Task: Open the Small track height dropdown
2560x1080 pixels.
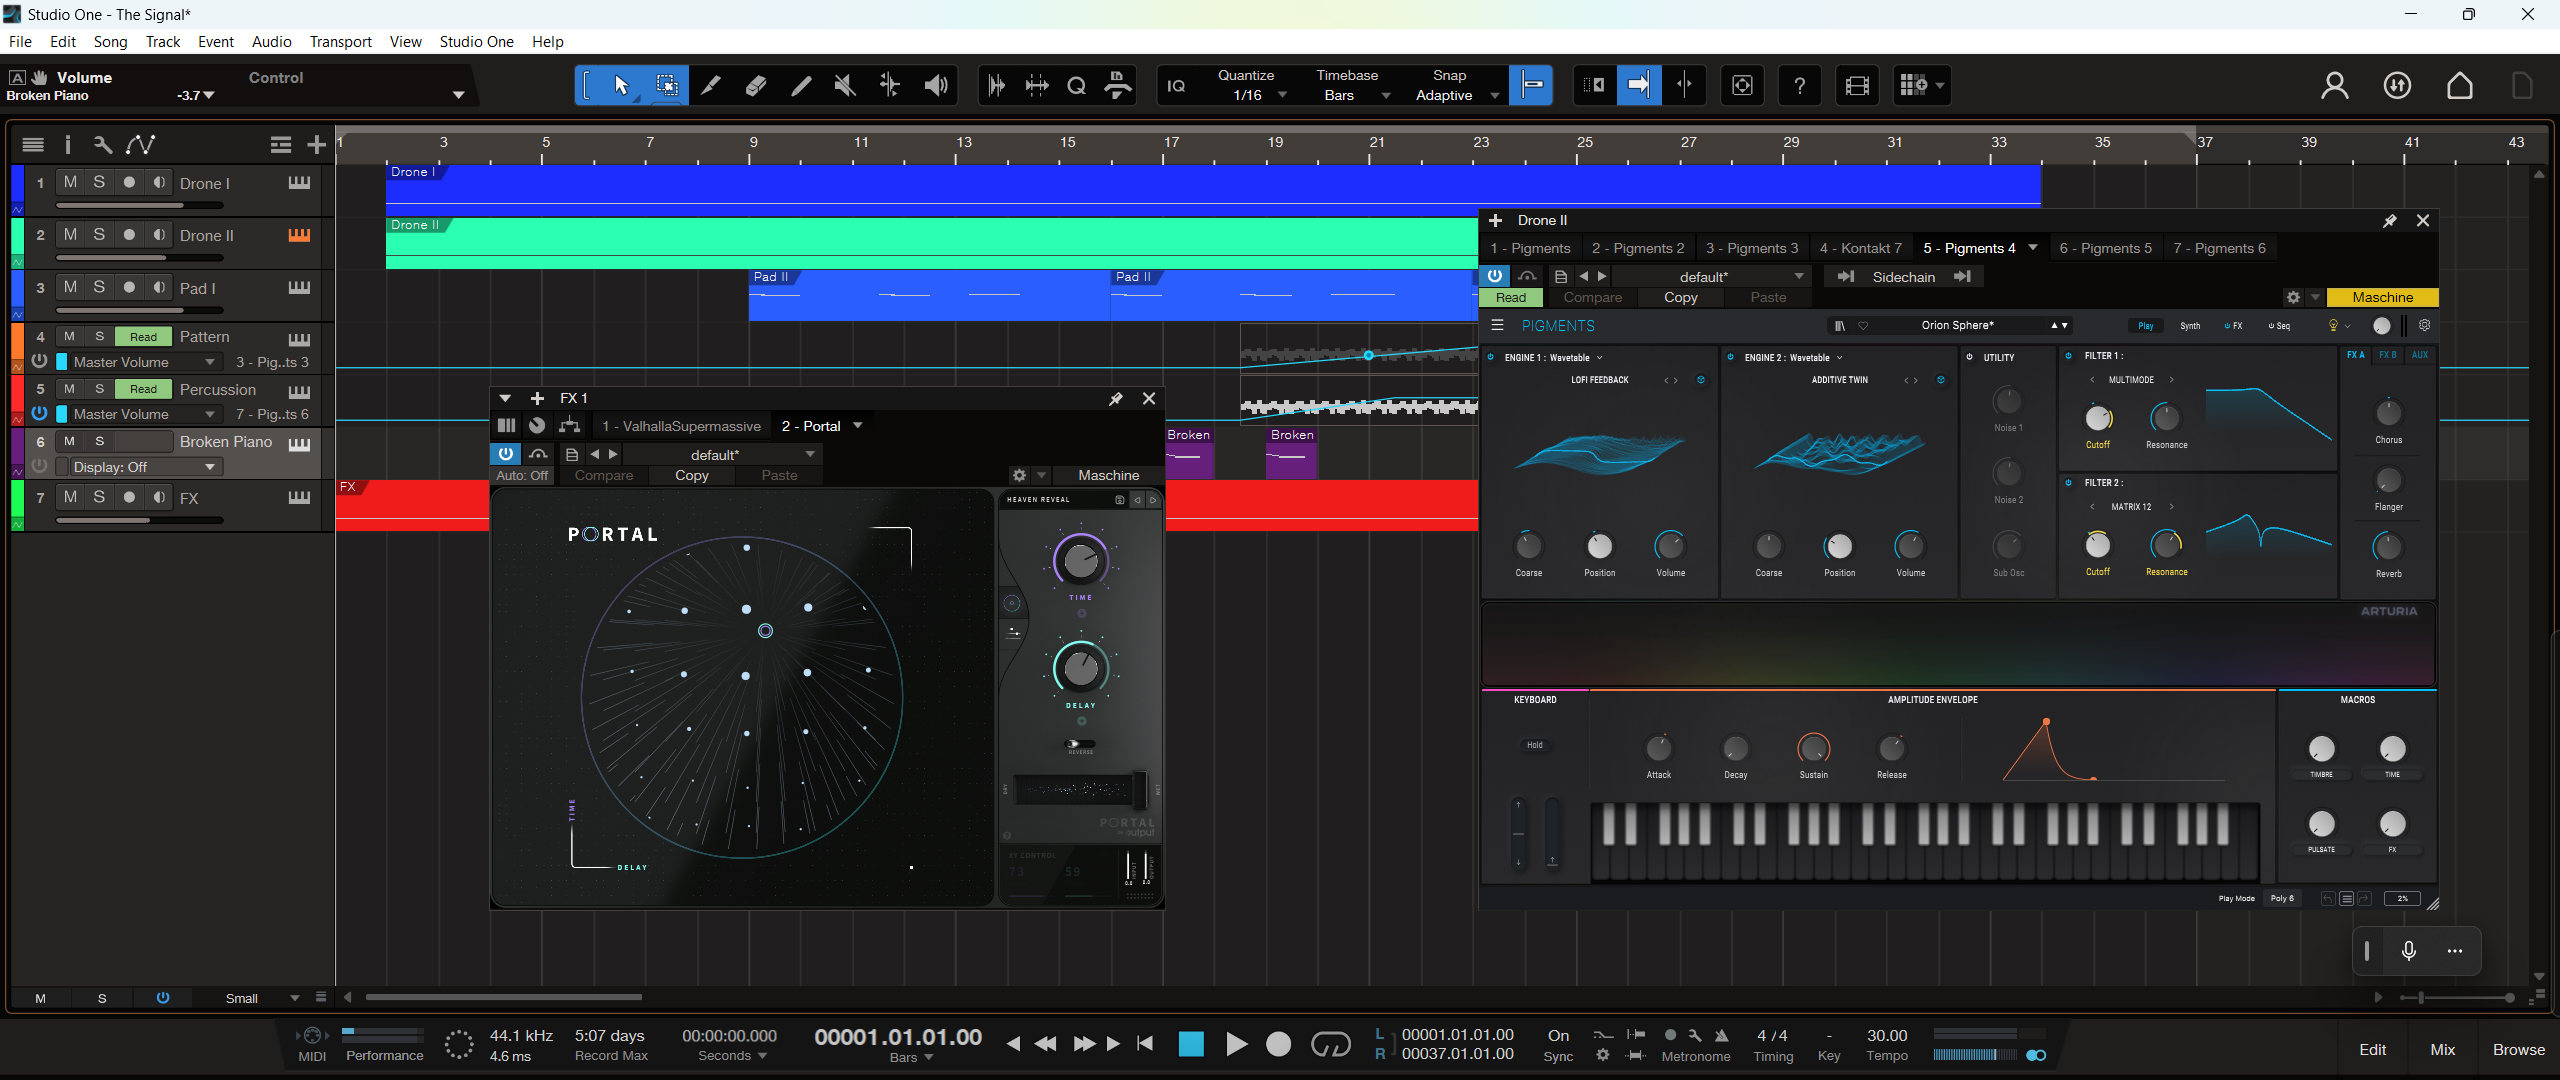Action: (x=262, y=998)
